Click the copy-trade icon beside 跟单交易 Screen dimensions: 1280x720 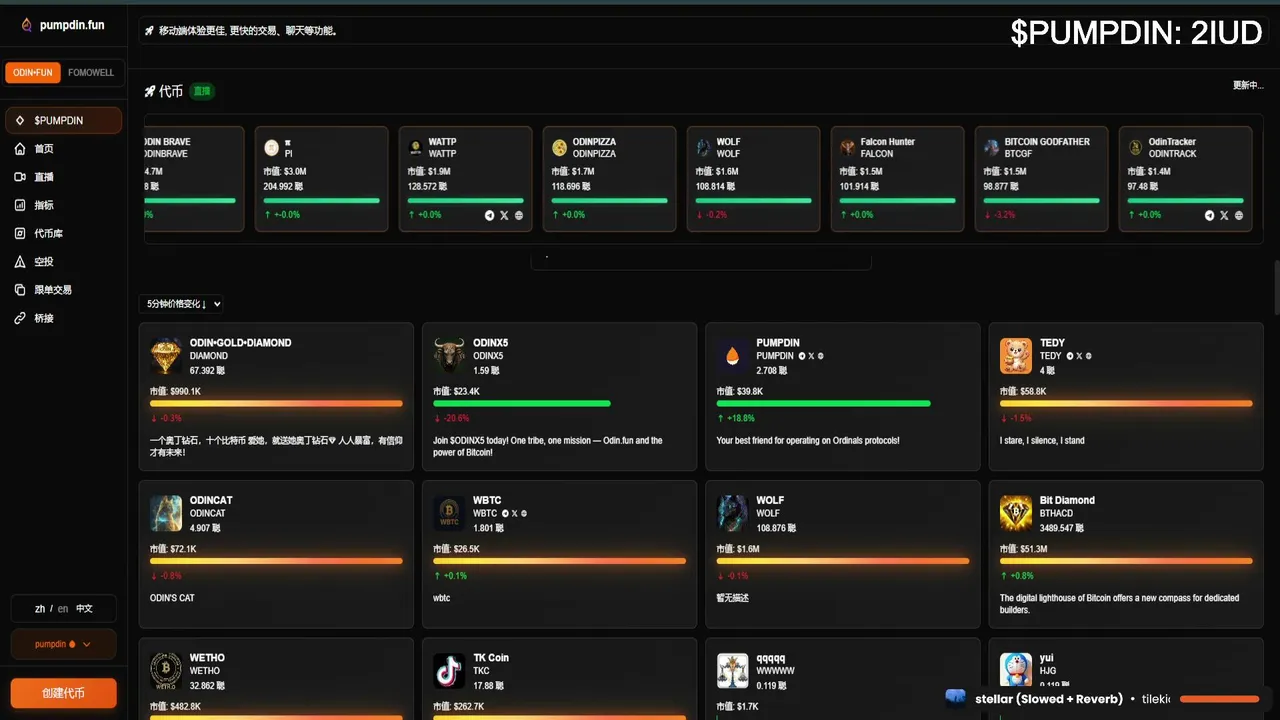point(20,290)
